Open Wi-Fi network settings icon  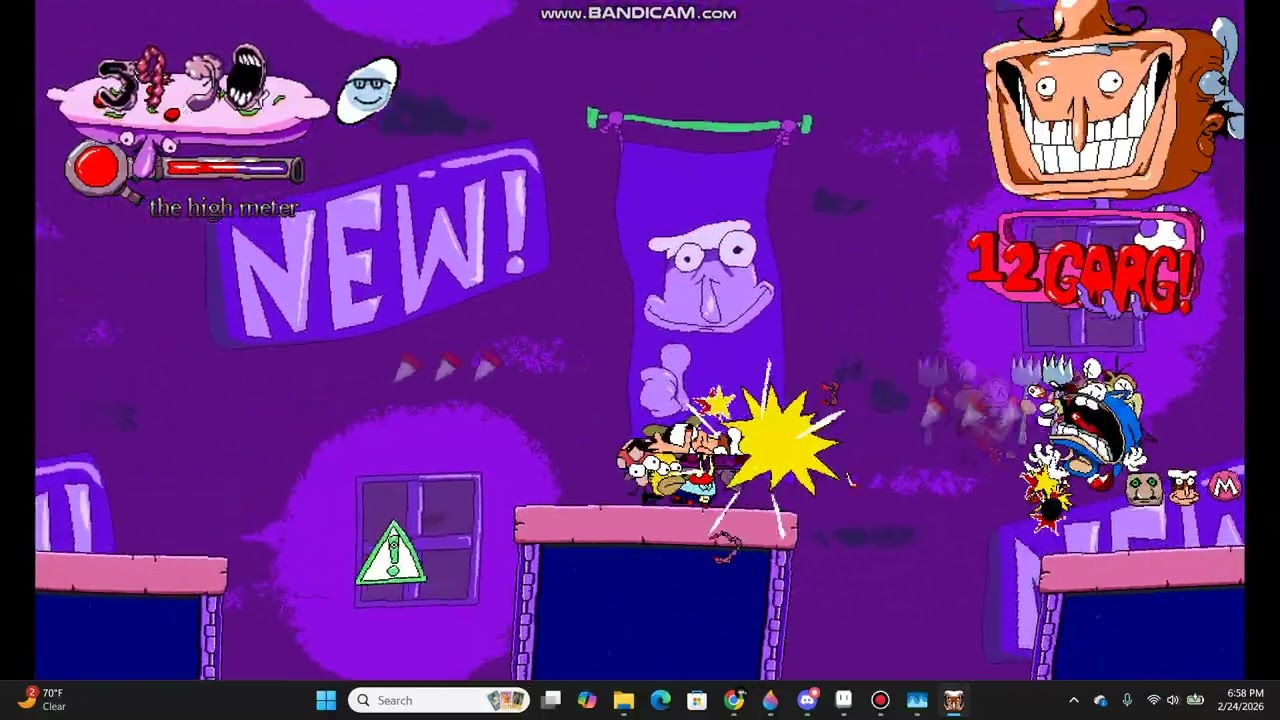(1153, 700)
